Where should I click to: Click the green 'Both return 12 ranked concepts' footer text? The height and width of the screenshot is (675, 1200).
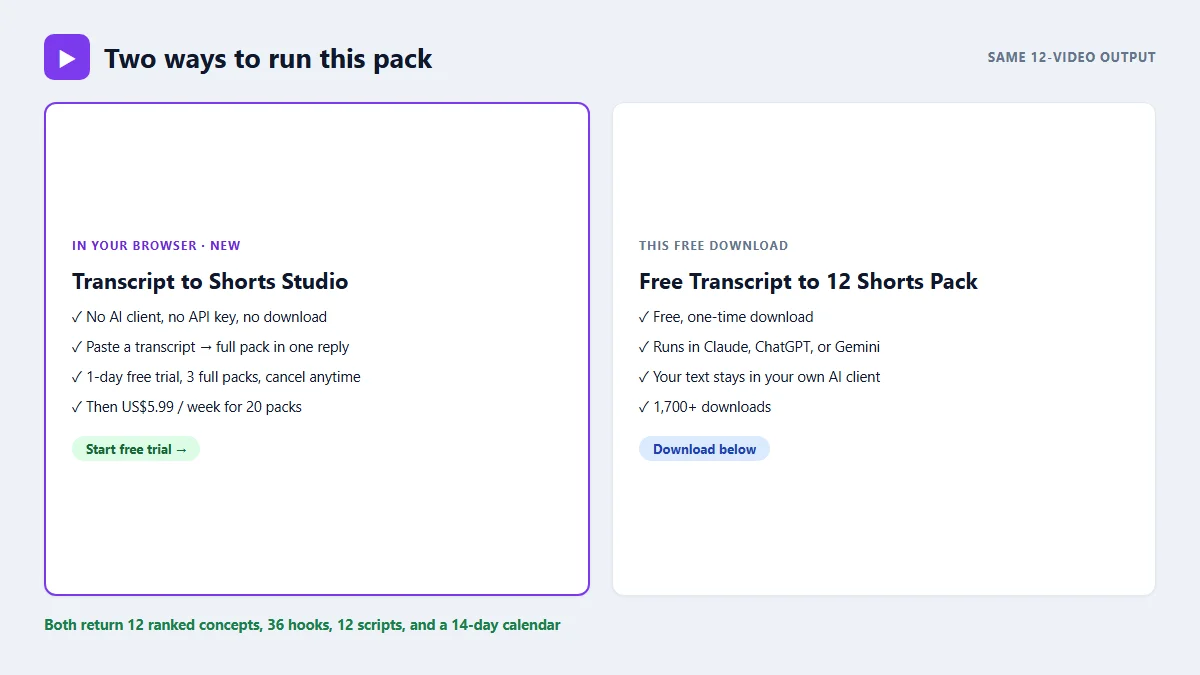(302, 625)
